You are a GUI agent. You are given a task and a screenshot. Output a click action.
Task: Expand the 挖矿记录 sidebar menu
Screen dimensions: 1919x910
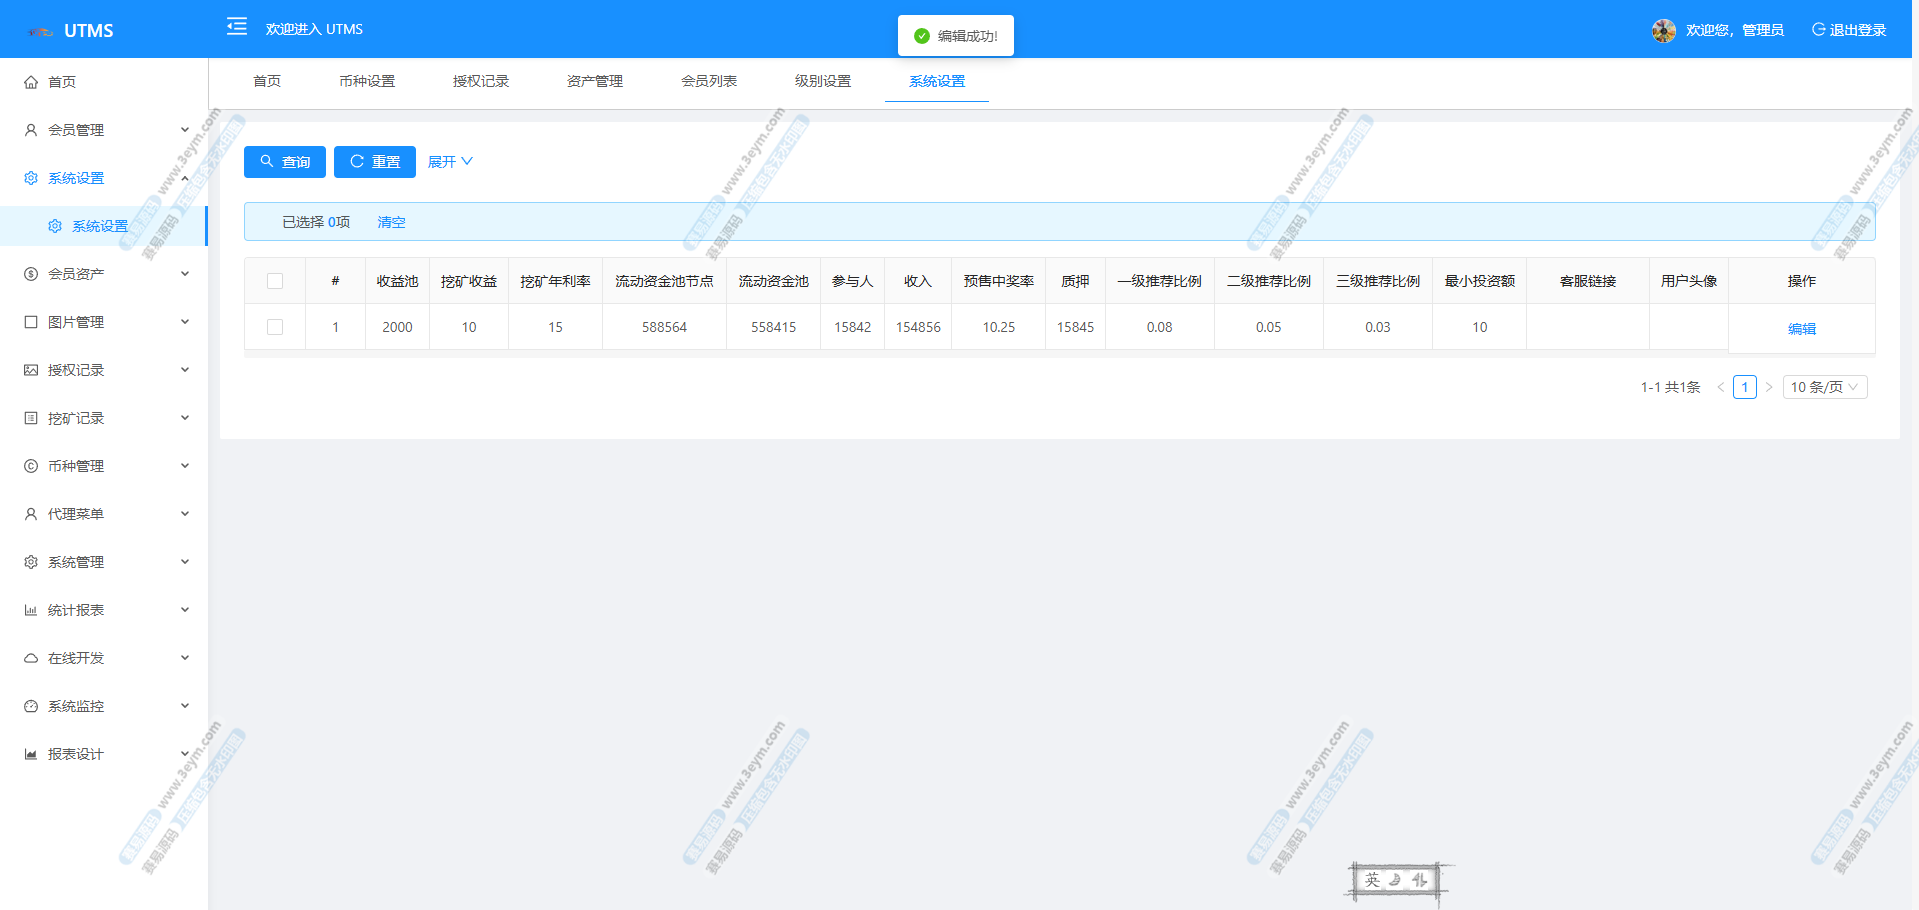pyautogui.click(x=105, y=418)
